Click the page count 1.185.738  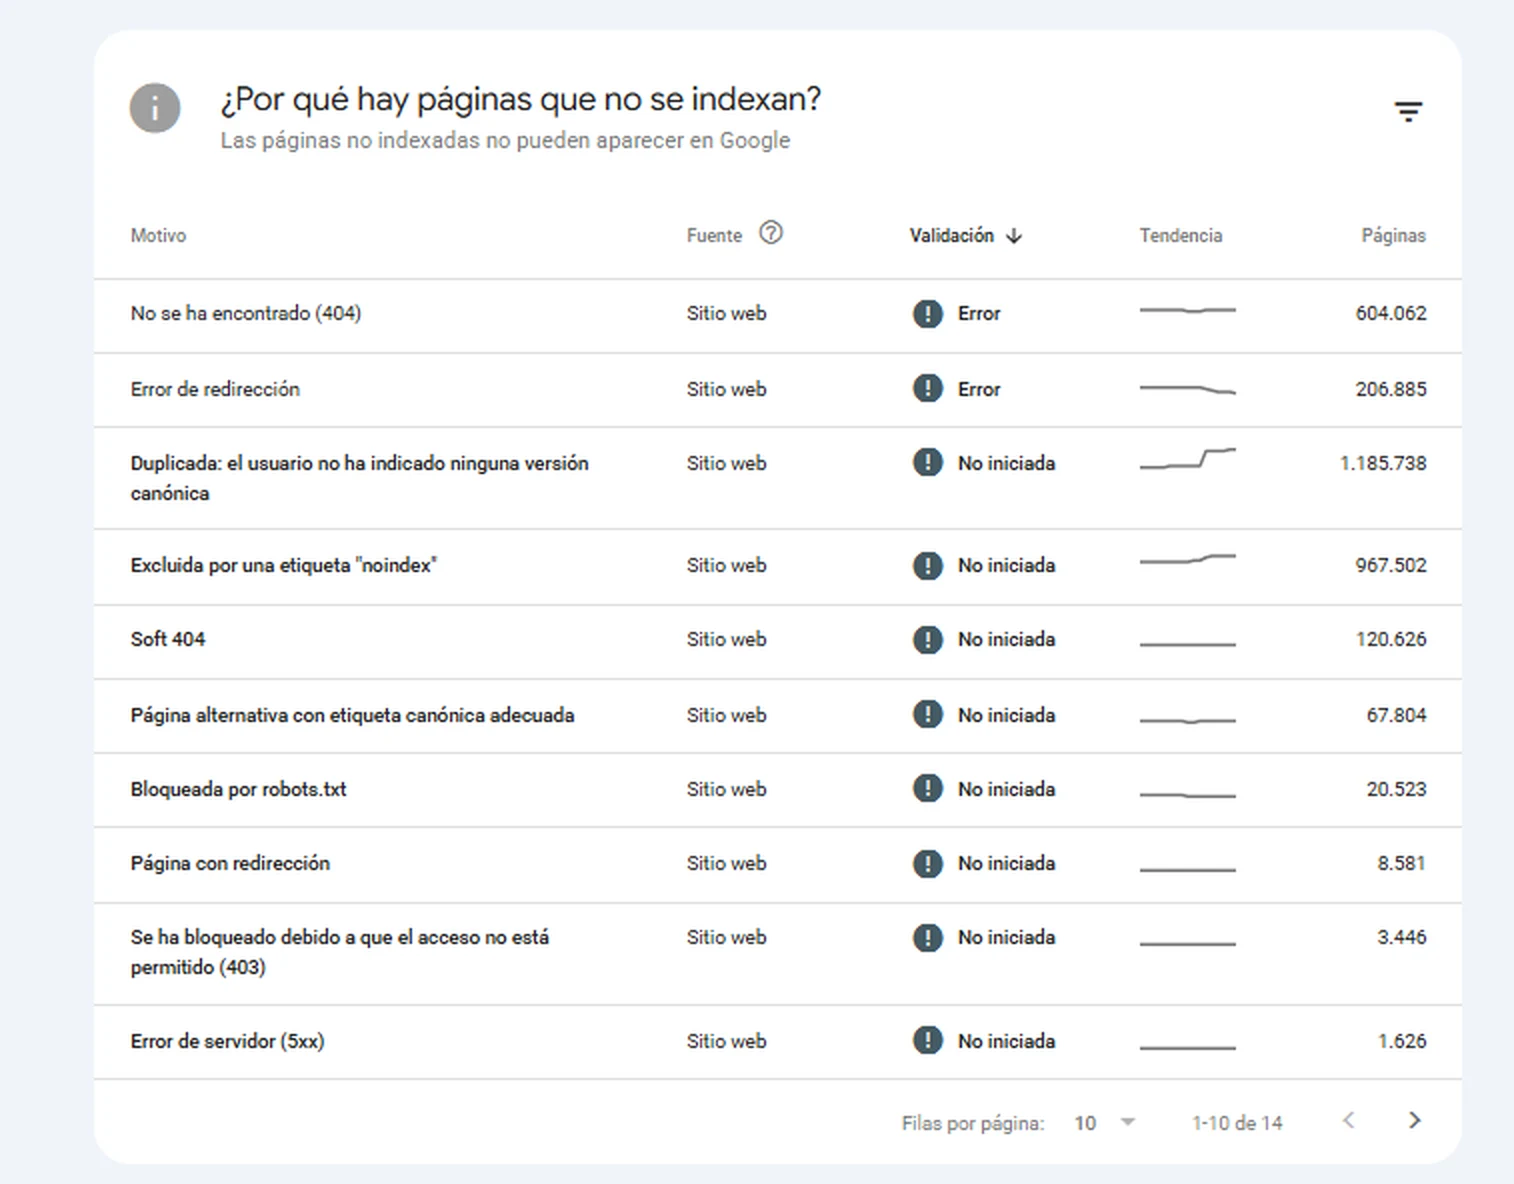click(1383, 464)
